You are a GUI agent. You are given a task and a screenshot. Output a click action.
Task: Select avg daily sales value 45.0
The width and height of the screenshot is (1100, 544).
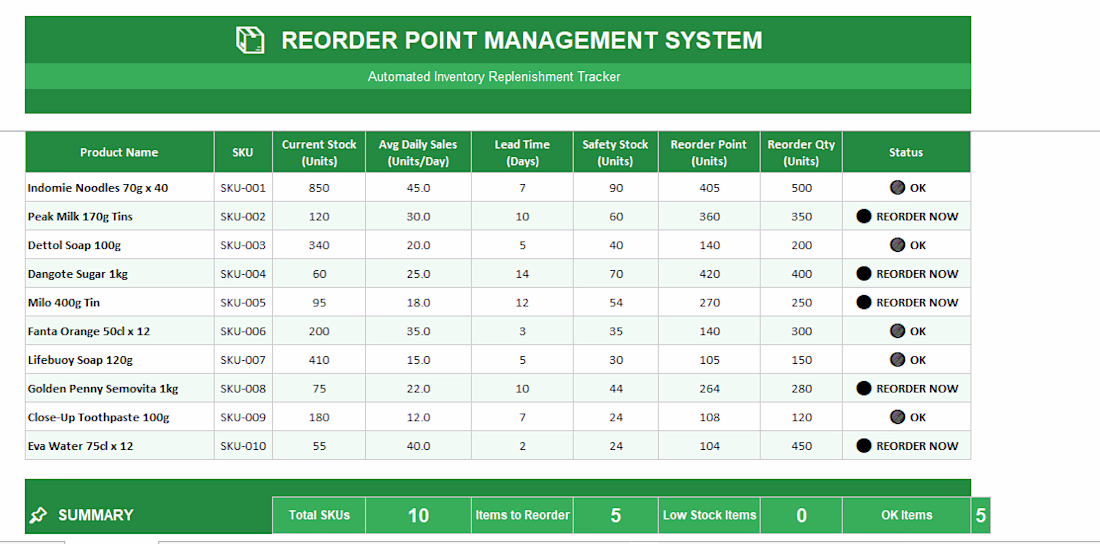pos(418,187)
